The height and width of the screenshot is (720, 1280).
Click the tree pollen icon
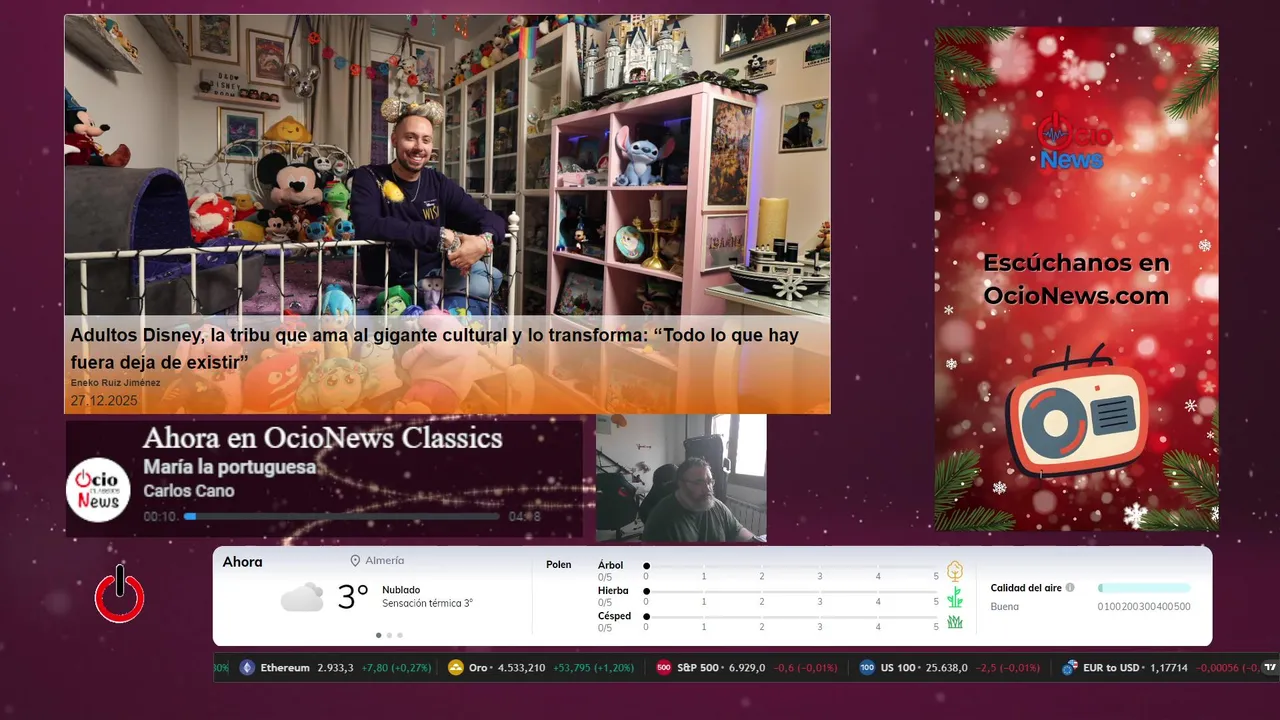(955, 571)
